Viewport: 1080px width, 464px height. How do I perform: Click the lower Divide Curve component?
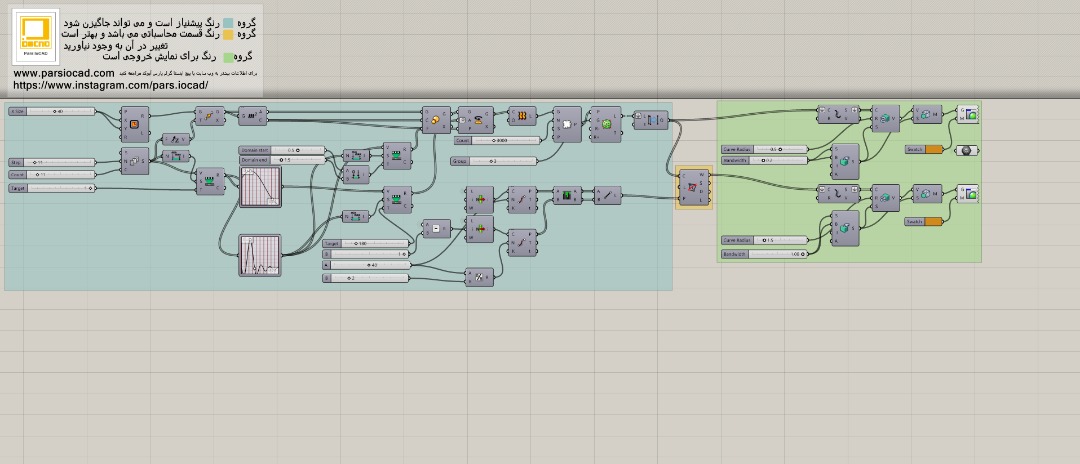(522, 242)
